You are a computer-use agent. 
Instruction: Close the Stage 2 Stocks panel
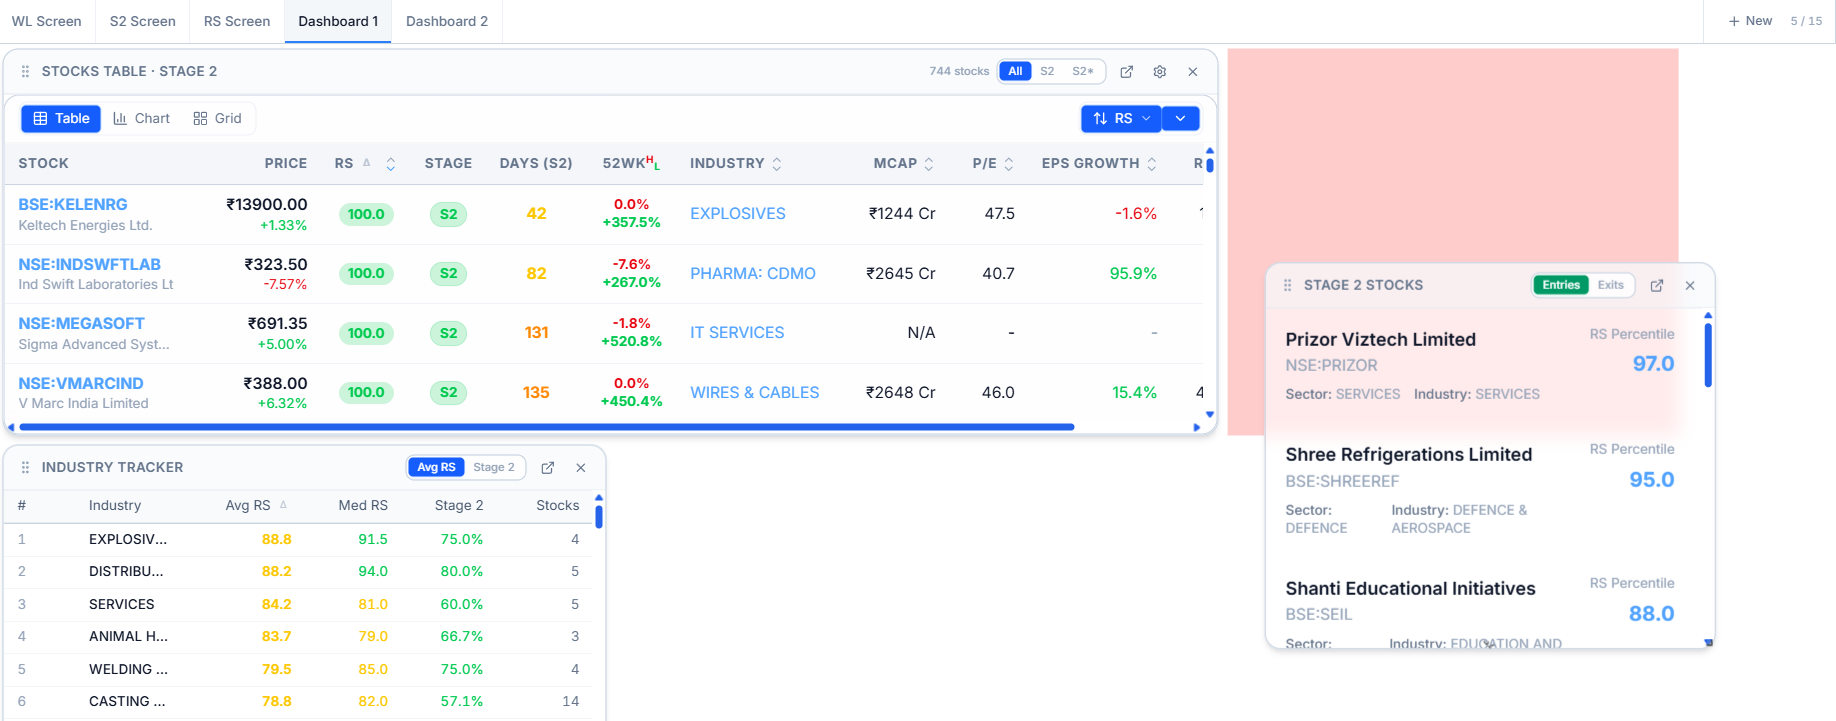(x=1690, y=286)
